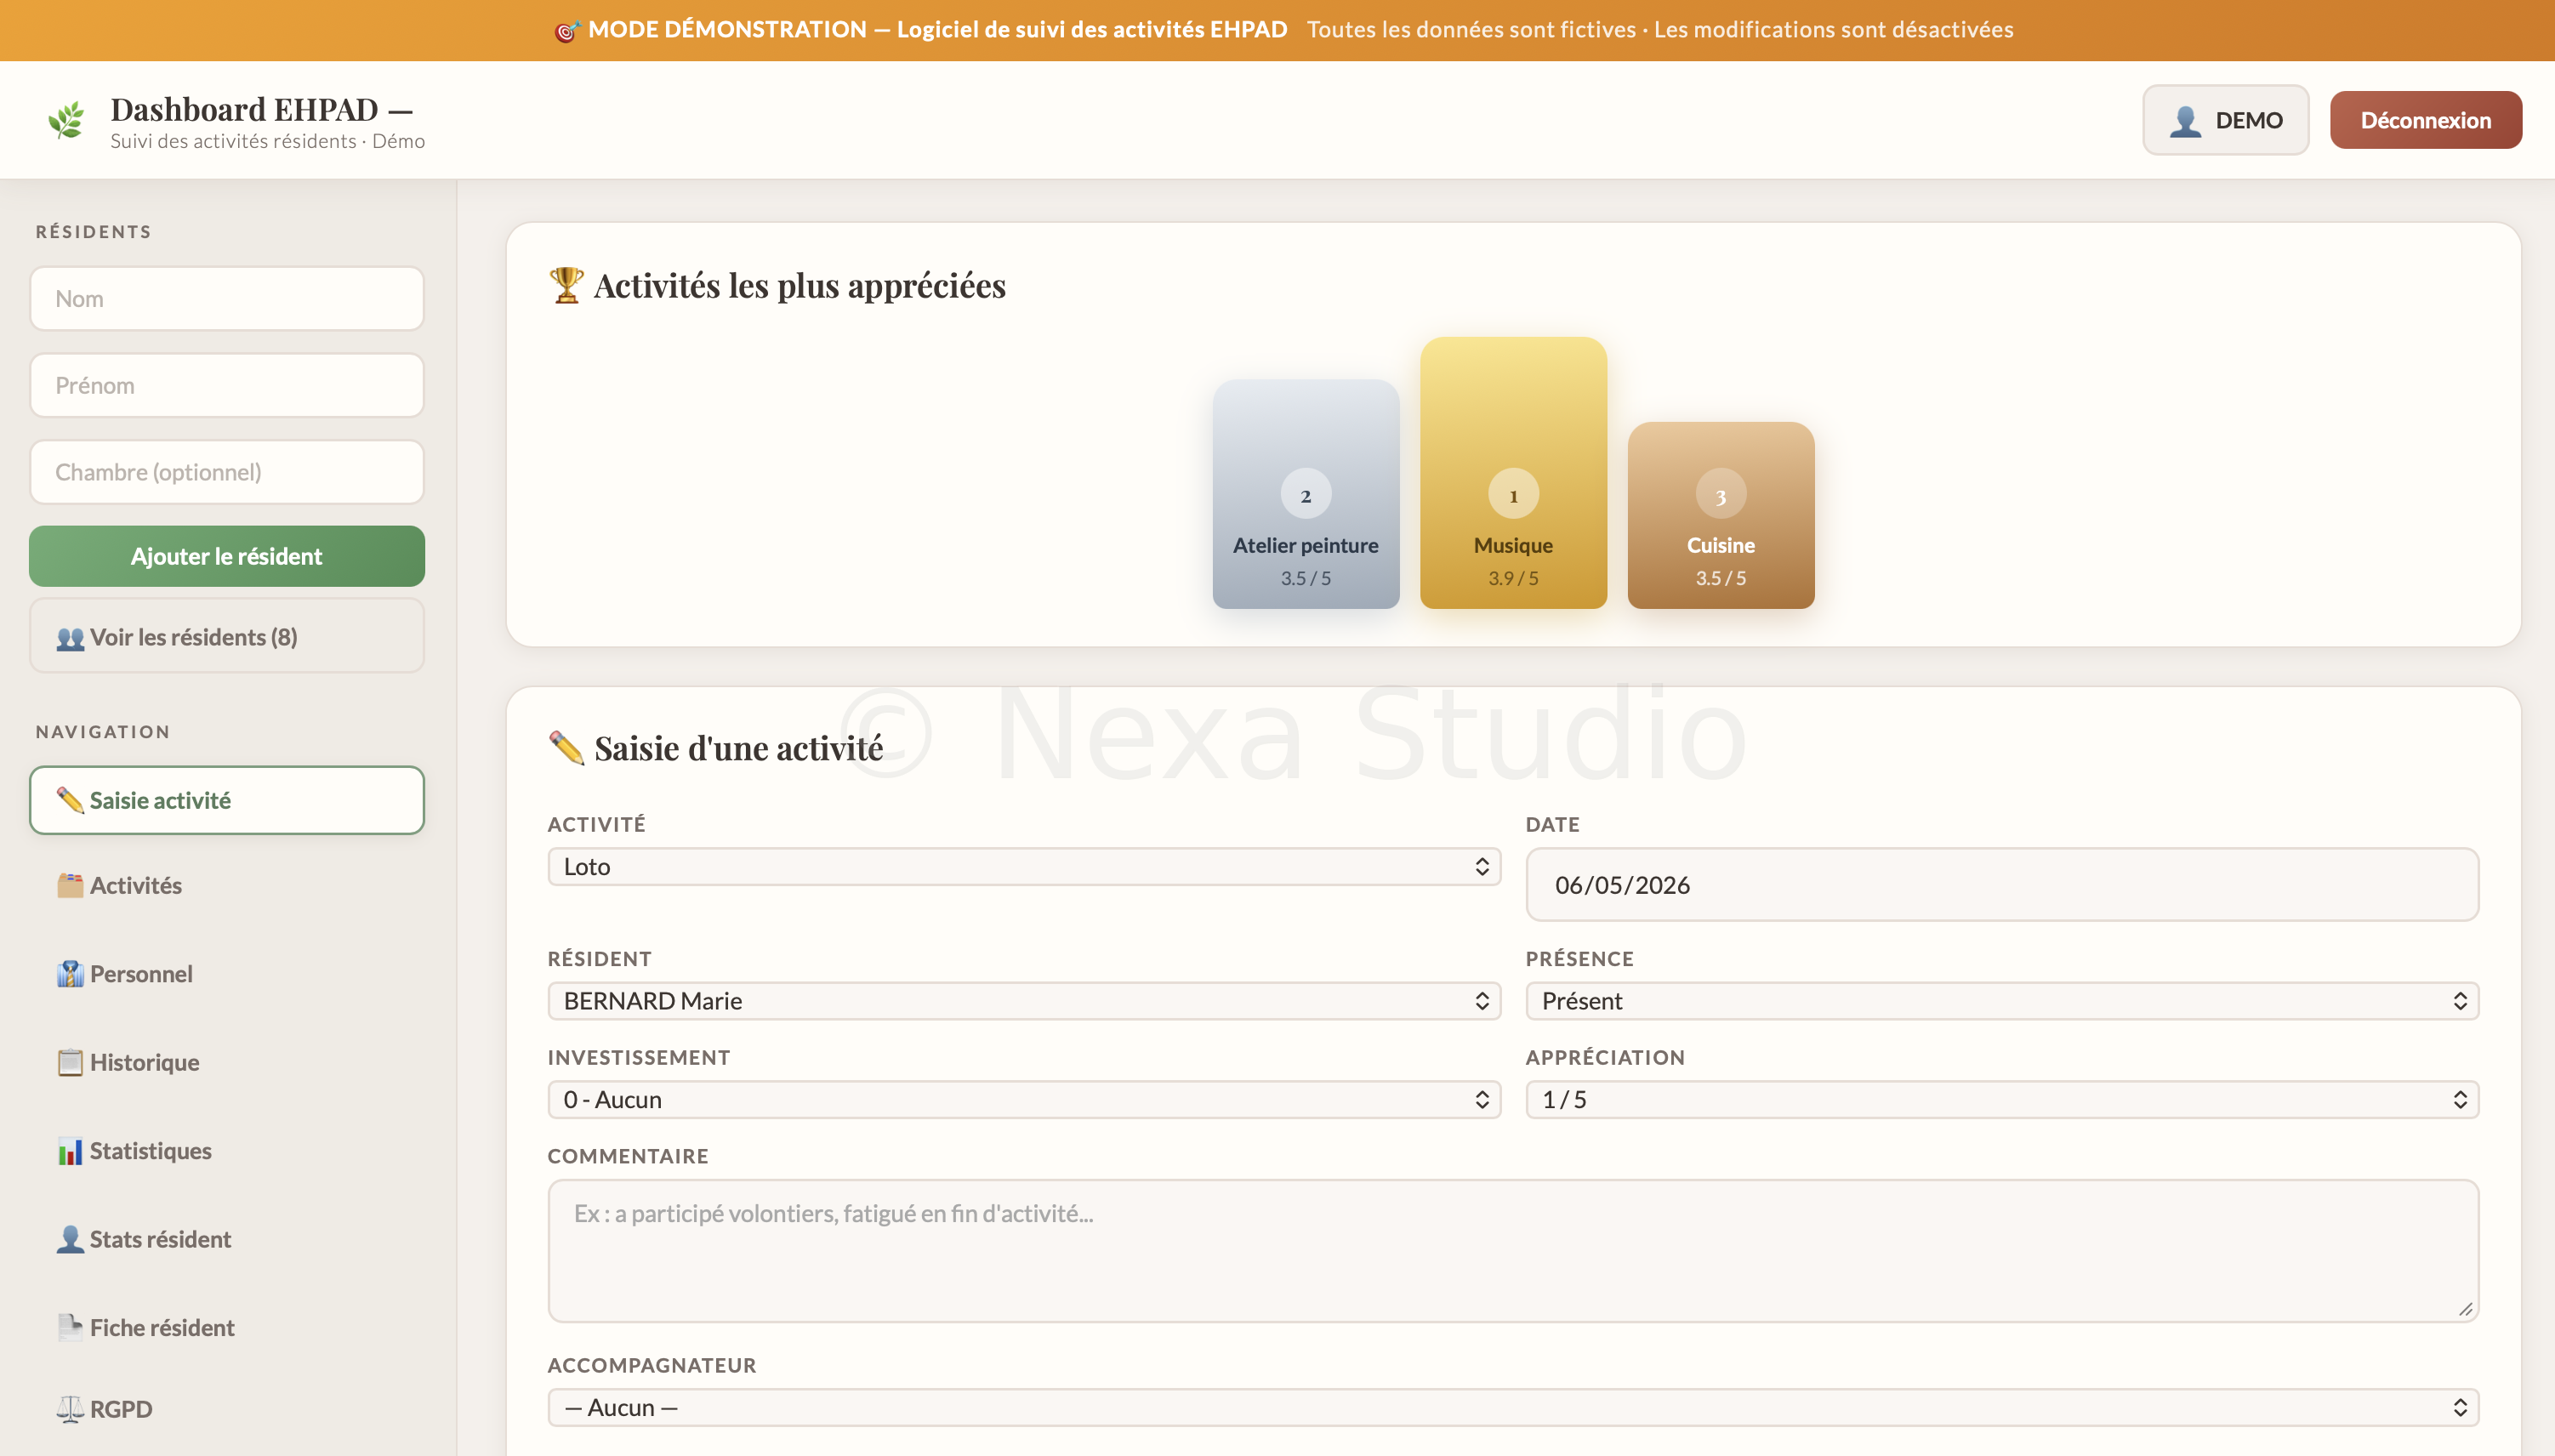The image size is (2555, 1456).
Task: Select the Atelier peinture podium card
Action: tap(1305, 494)
